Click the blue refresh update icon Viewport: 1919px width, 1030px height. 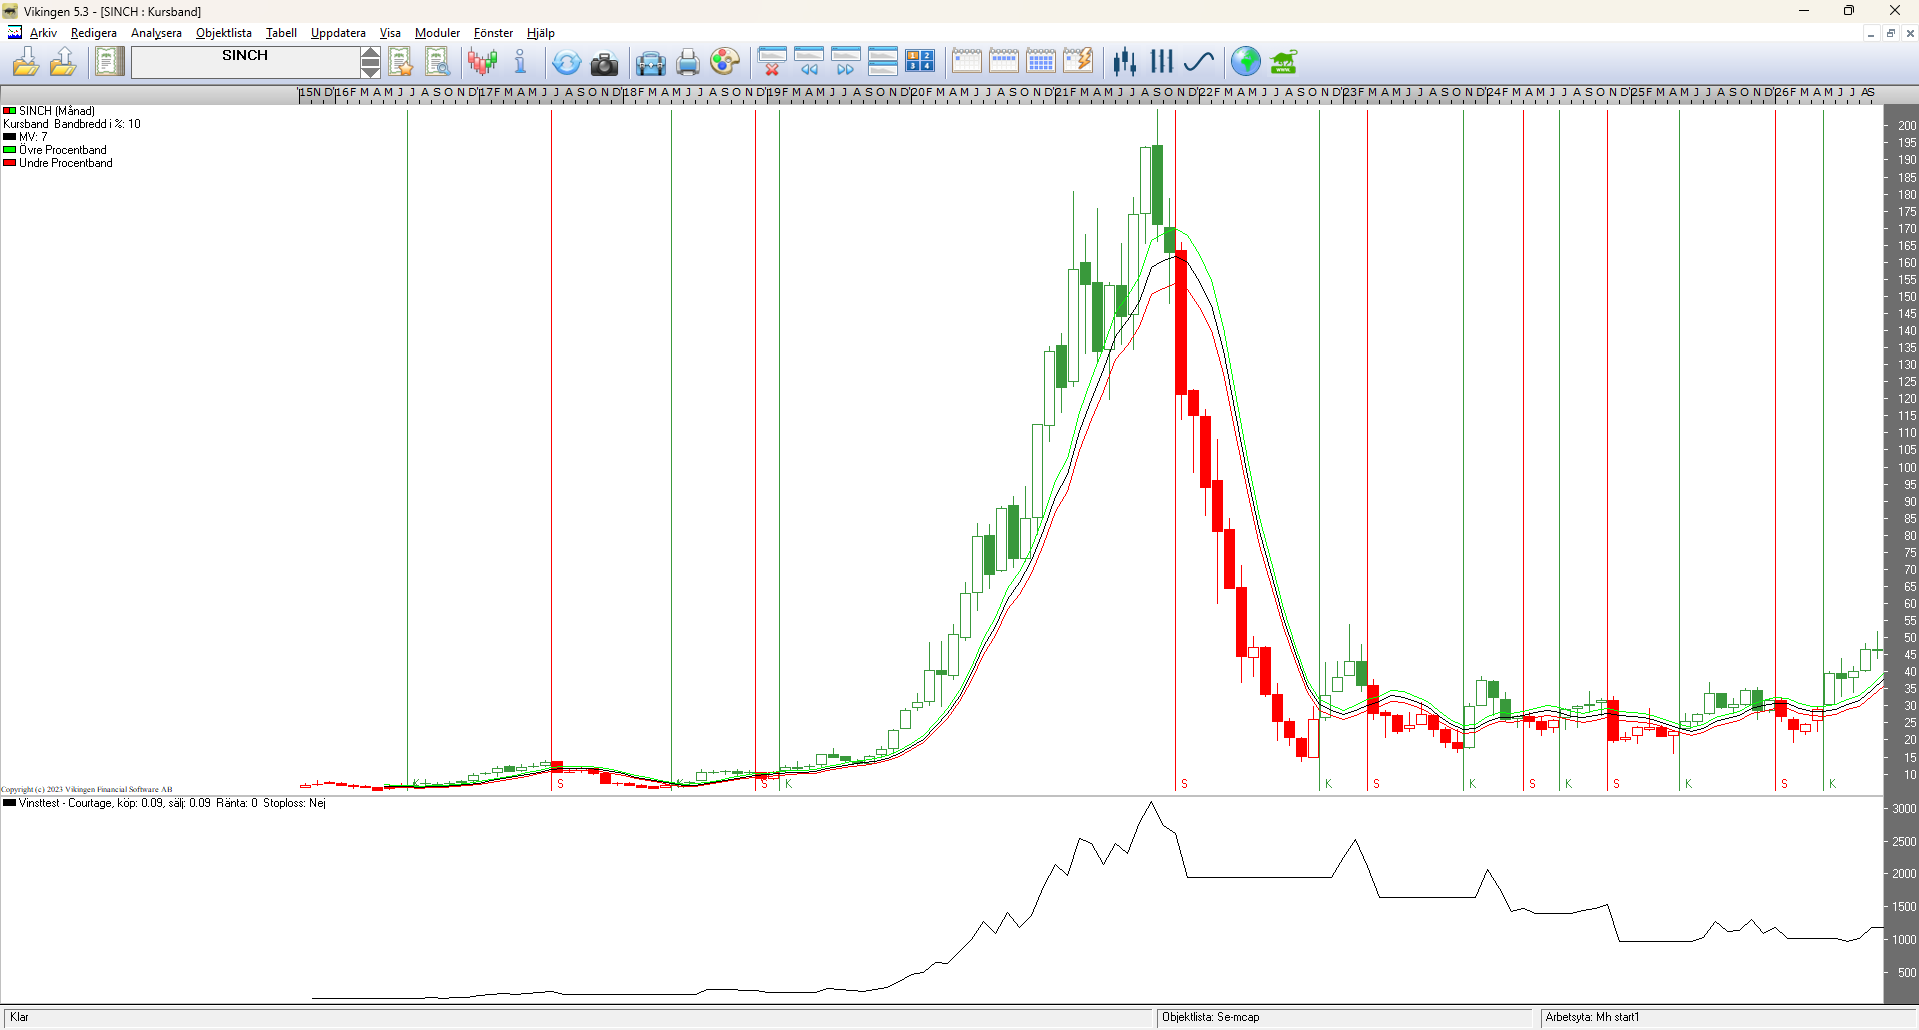(x=566, y=62)
